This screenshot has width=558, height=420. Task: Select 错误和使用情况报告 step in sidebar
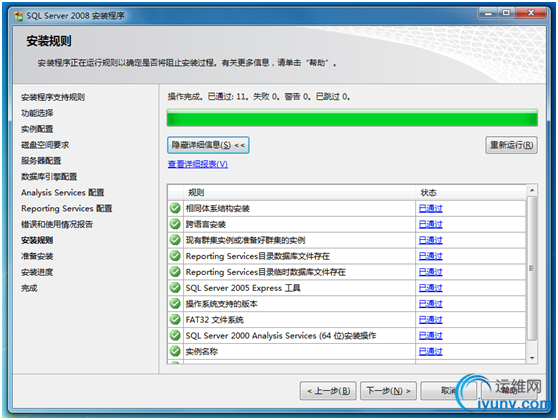click(57, 224)
